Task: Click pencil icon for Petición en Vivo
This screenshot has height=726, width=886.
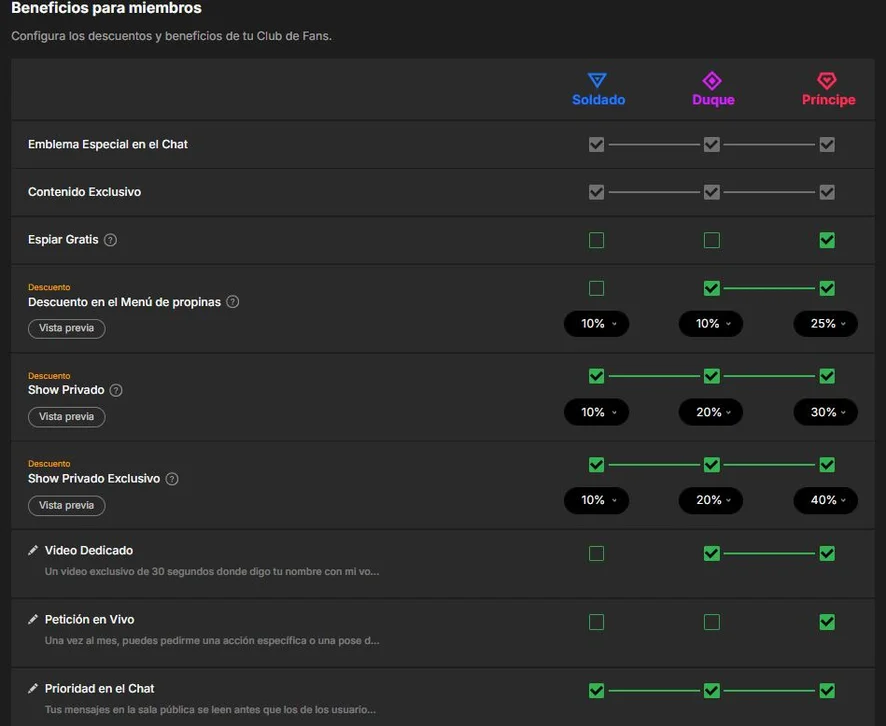Action: (x=33, y=619)
